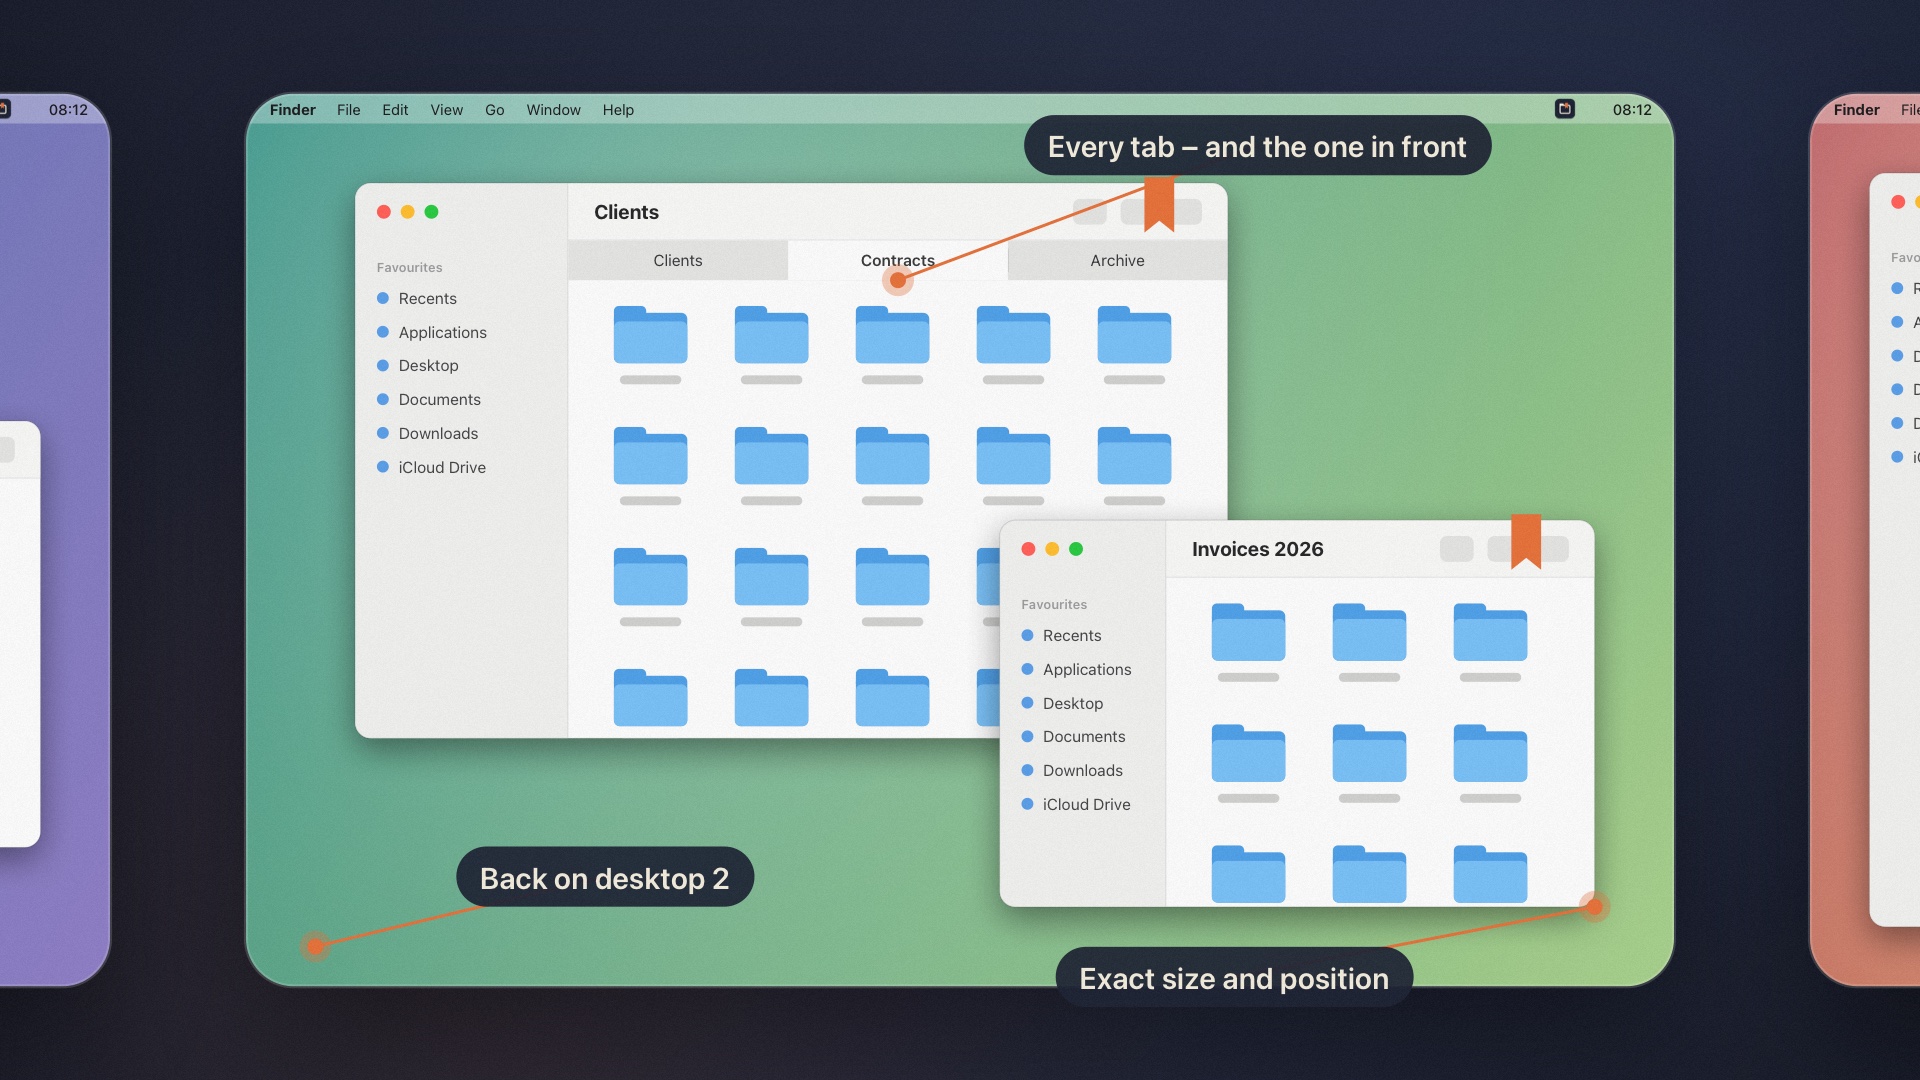The width and height of the screenshot is (1920, 1080).
Task: Open the File menu in the green desktop's menu bar
Action: [348, 110]
